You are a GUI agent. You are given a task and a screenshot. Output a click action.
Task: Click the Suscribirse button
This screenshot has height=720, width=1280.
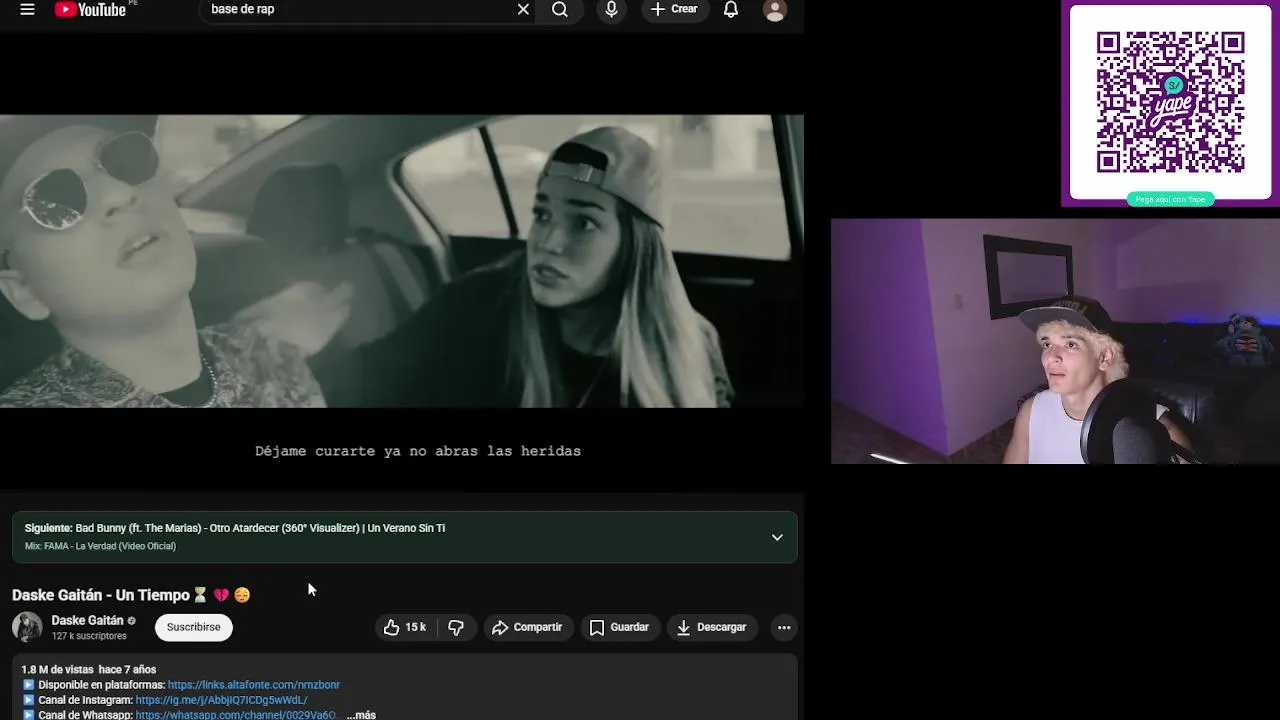tap(194, 627)
